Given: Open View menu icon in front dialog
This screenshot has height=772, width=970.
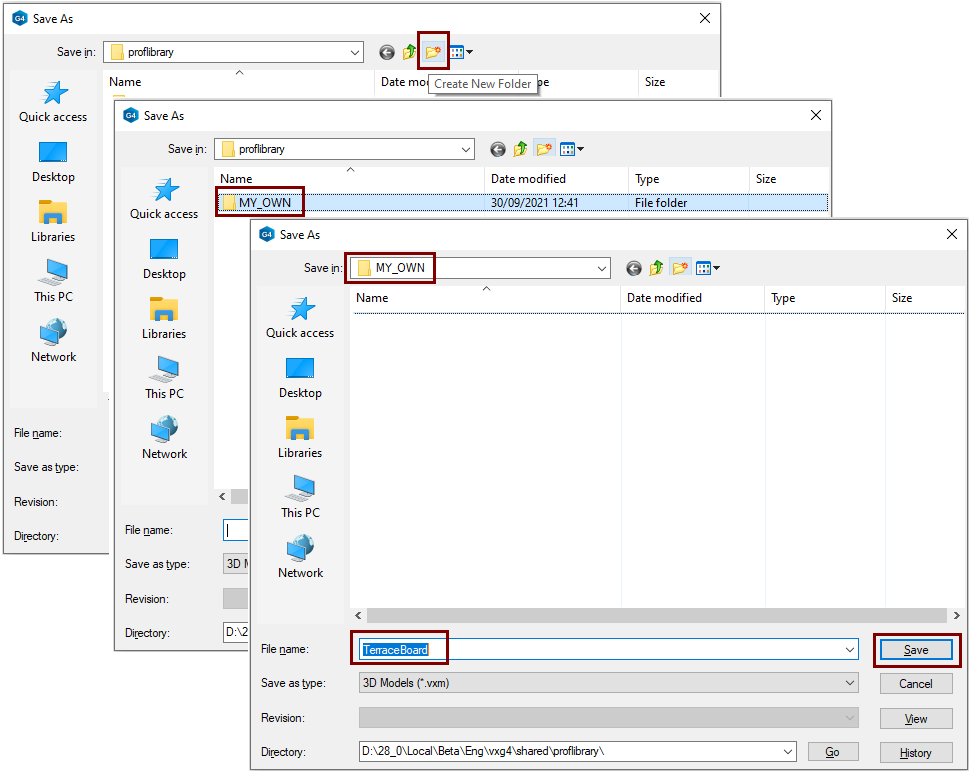Looking at the screenshot, I should 708,268.
